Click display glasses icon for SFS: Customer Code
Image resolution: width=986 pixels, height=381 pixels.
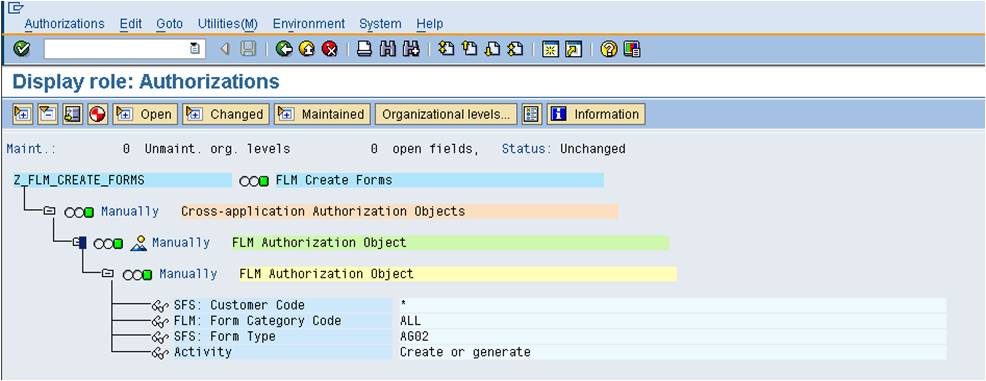[161, 306]
